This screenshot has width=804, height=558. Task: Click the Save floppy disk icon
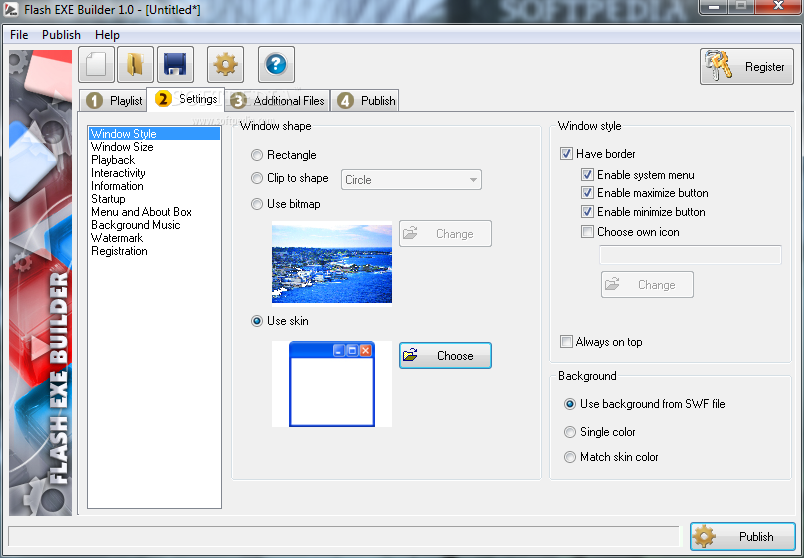pyautogui.click(x=175, y=64)
